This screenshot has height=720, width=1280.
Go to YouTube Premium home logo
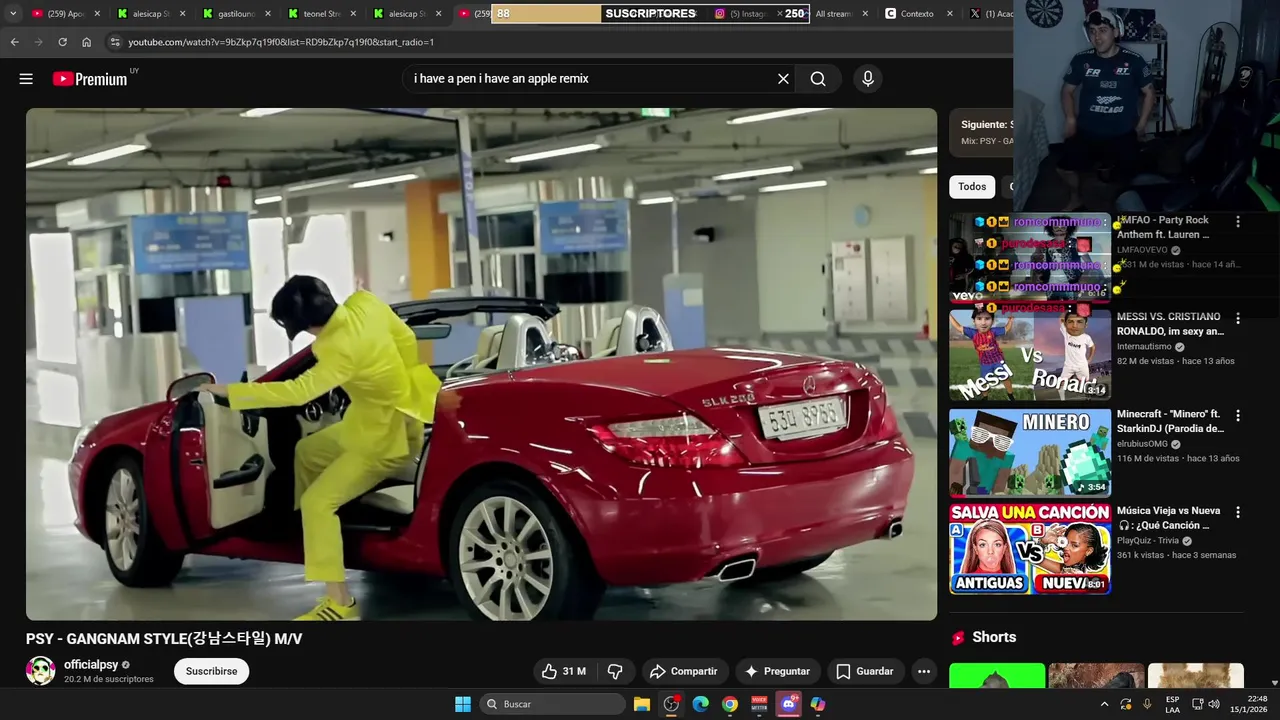coord(90,79)
